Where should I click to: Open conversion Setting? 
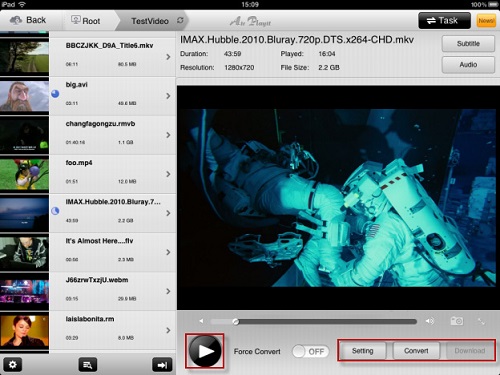[x=362, y=351]
